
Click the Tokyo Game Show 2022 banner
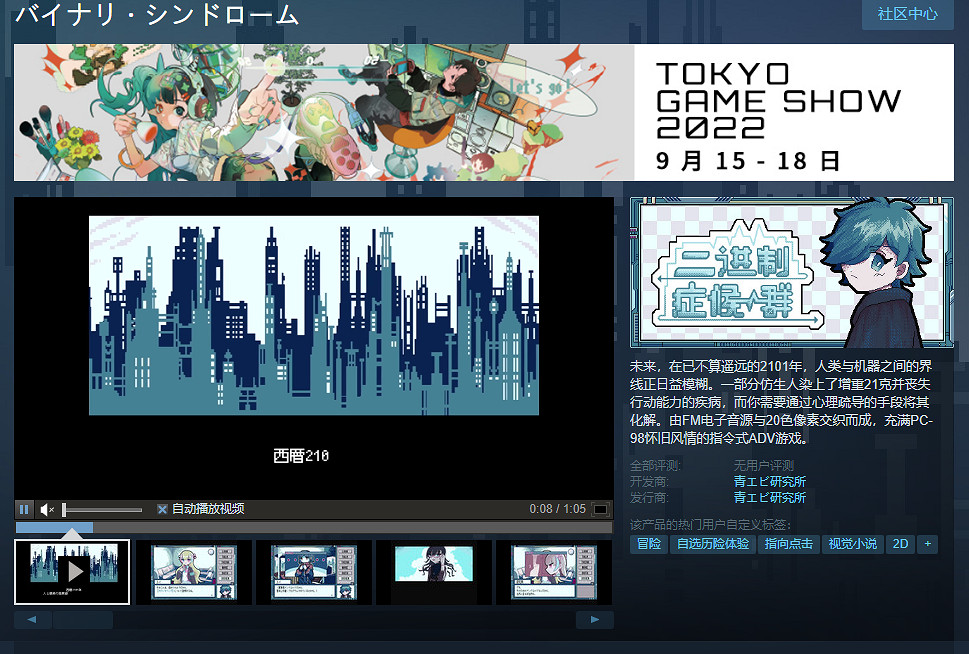[484, 112]
